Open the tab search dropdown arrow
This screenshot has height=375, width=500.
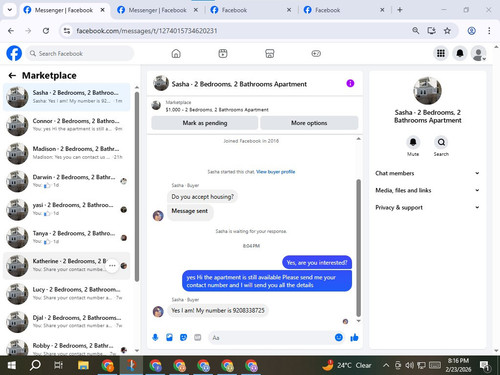10,10
